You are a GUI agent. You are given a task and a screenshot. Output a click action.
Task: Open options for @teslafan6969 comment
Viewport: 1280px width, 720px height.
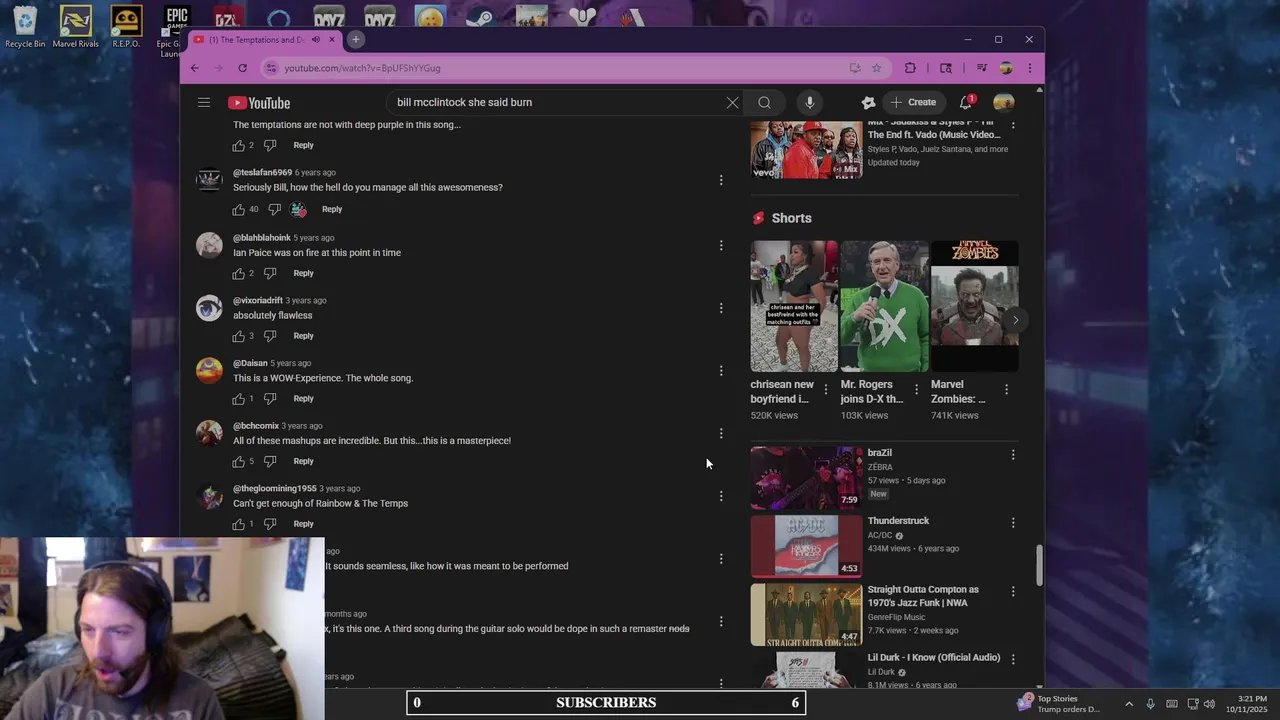[721, 180]
